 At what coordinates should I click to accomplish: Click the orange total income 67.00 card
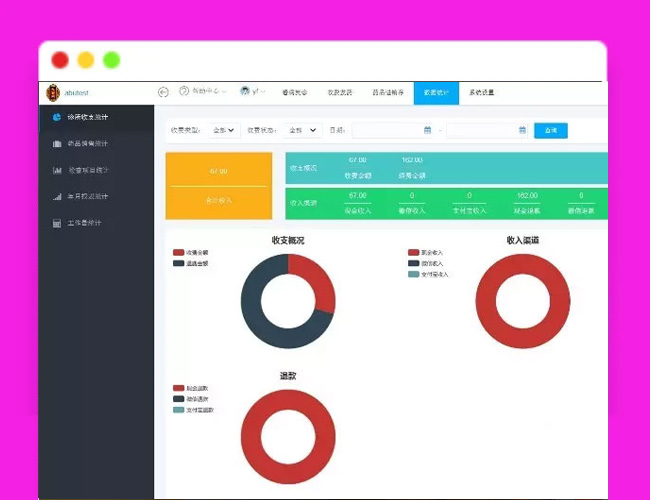219,186
